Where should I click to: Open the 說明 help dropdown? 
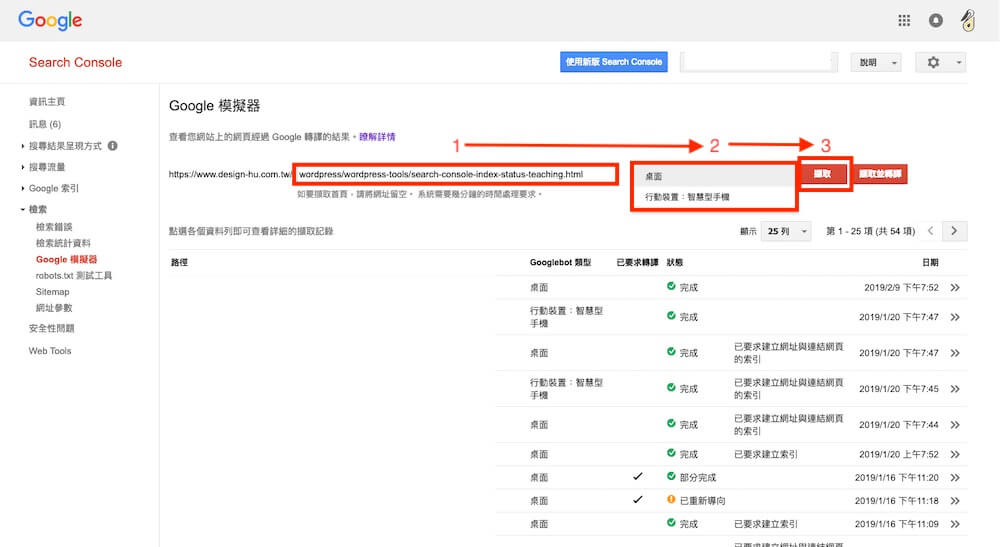875,62
